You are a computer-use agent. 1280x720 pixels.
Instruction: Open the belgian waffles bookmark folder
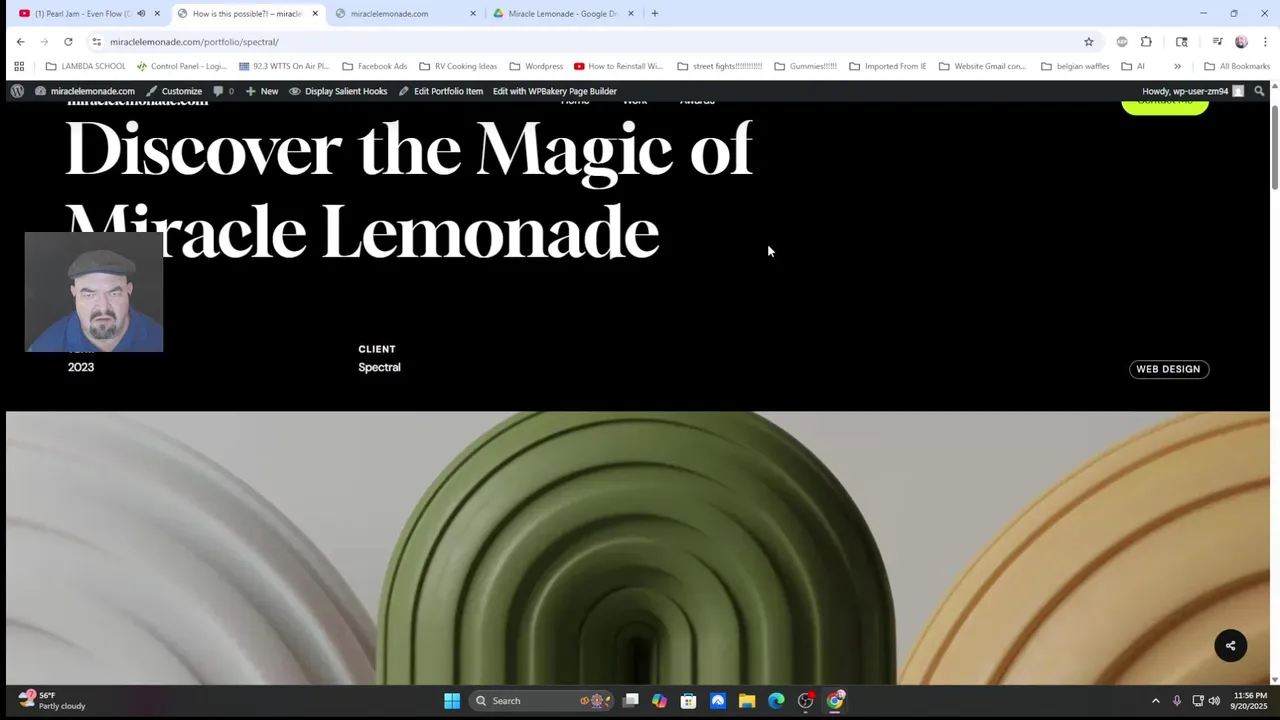(x=1075, y=66)
